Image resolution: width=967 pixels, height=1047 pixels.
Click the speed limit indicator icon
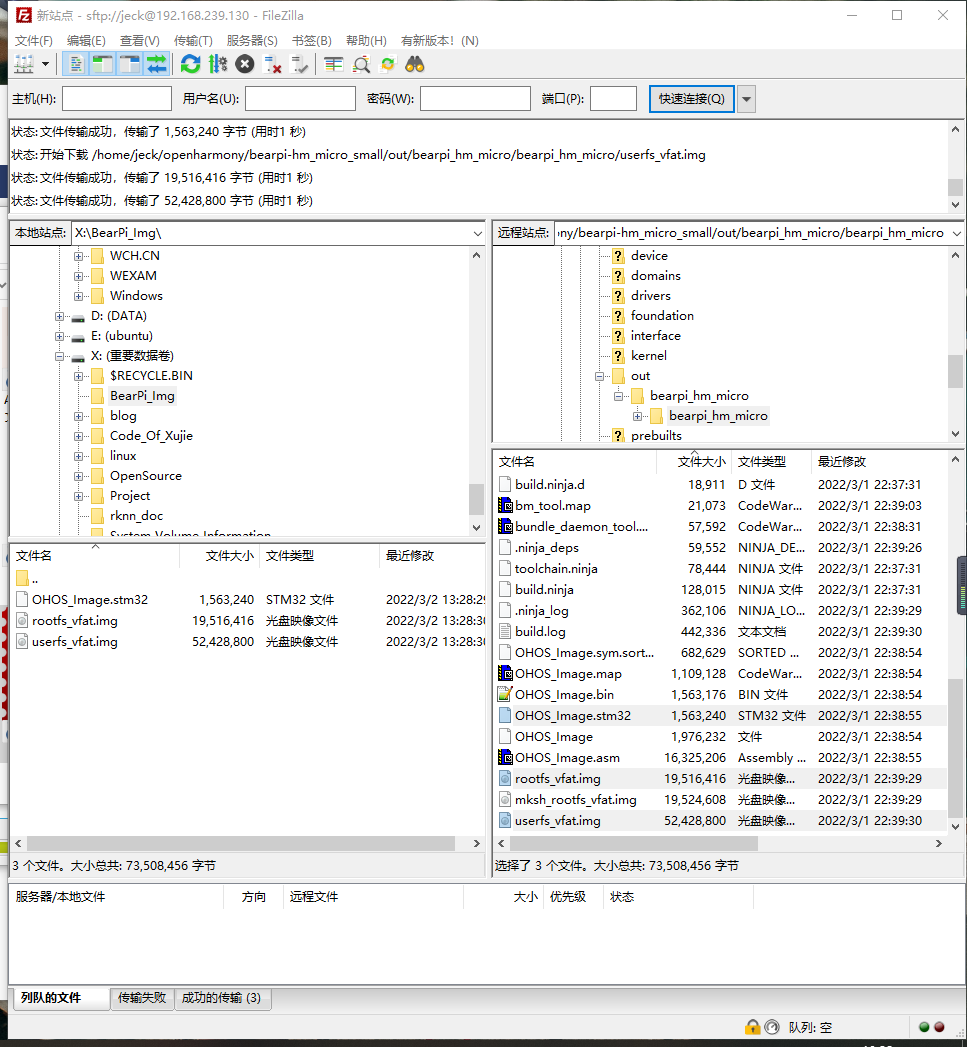point(772,1027)
